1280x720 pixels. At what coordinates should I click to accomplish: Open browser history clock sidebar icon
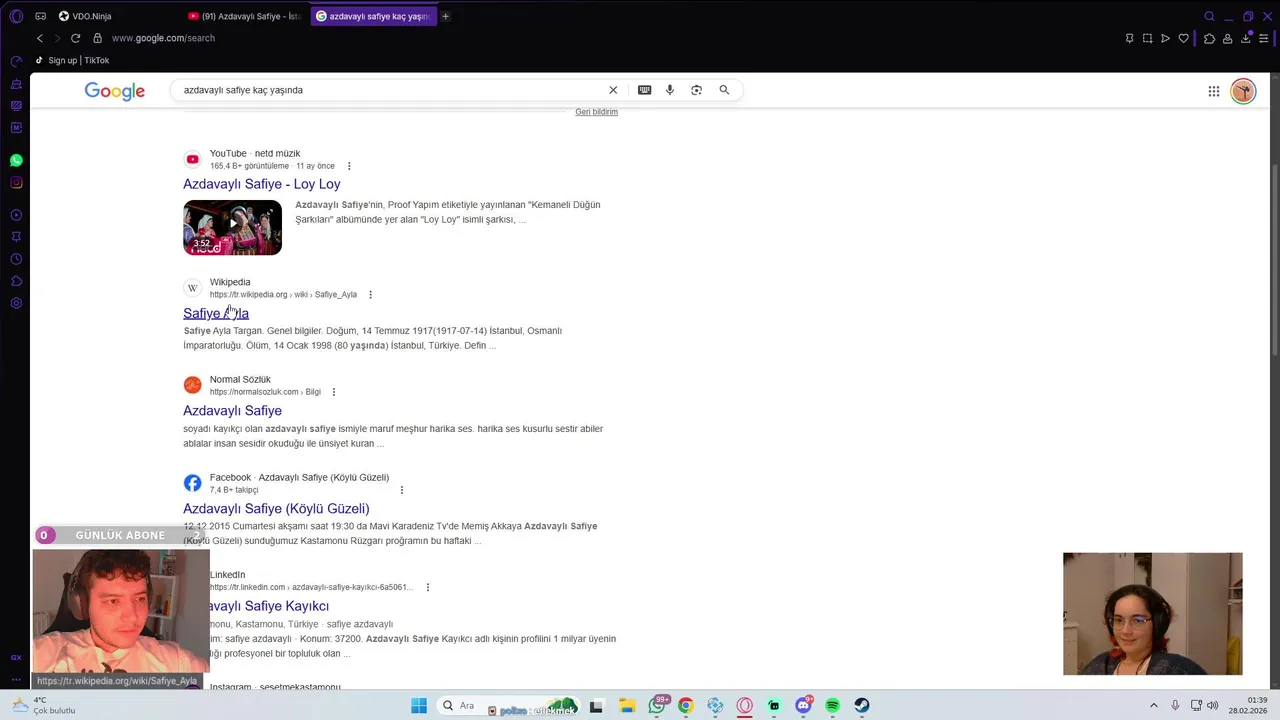16,259
